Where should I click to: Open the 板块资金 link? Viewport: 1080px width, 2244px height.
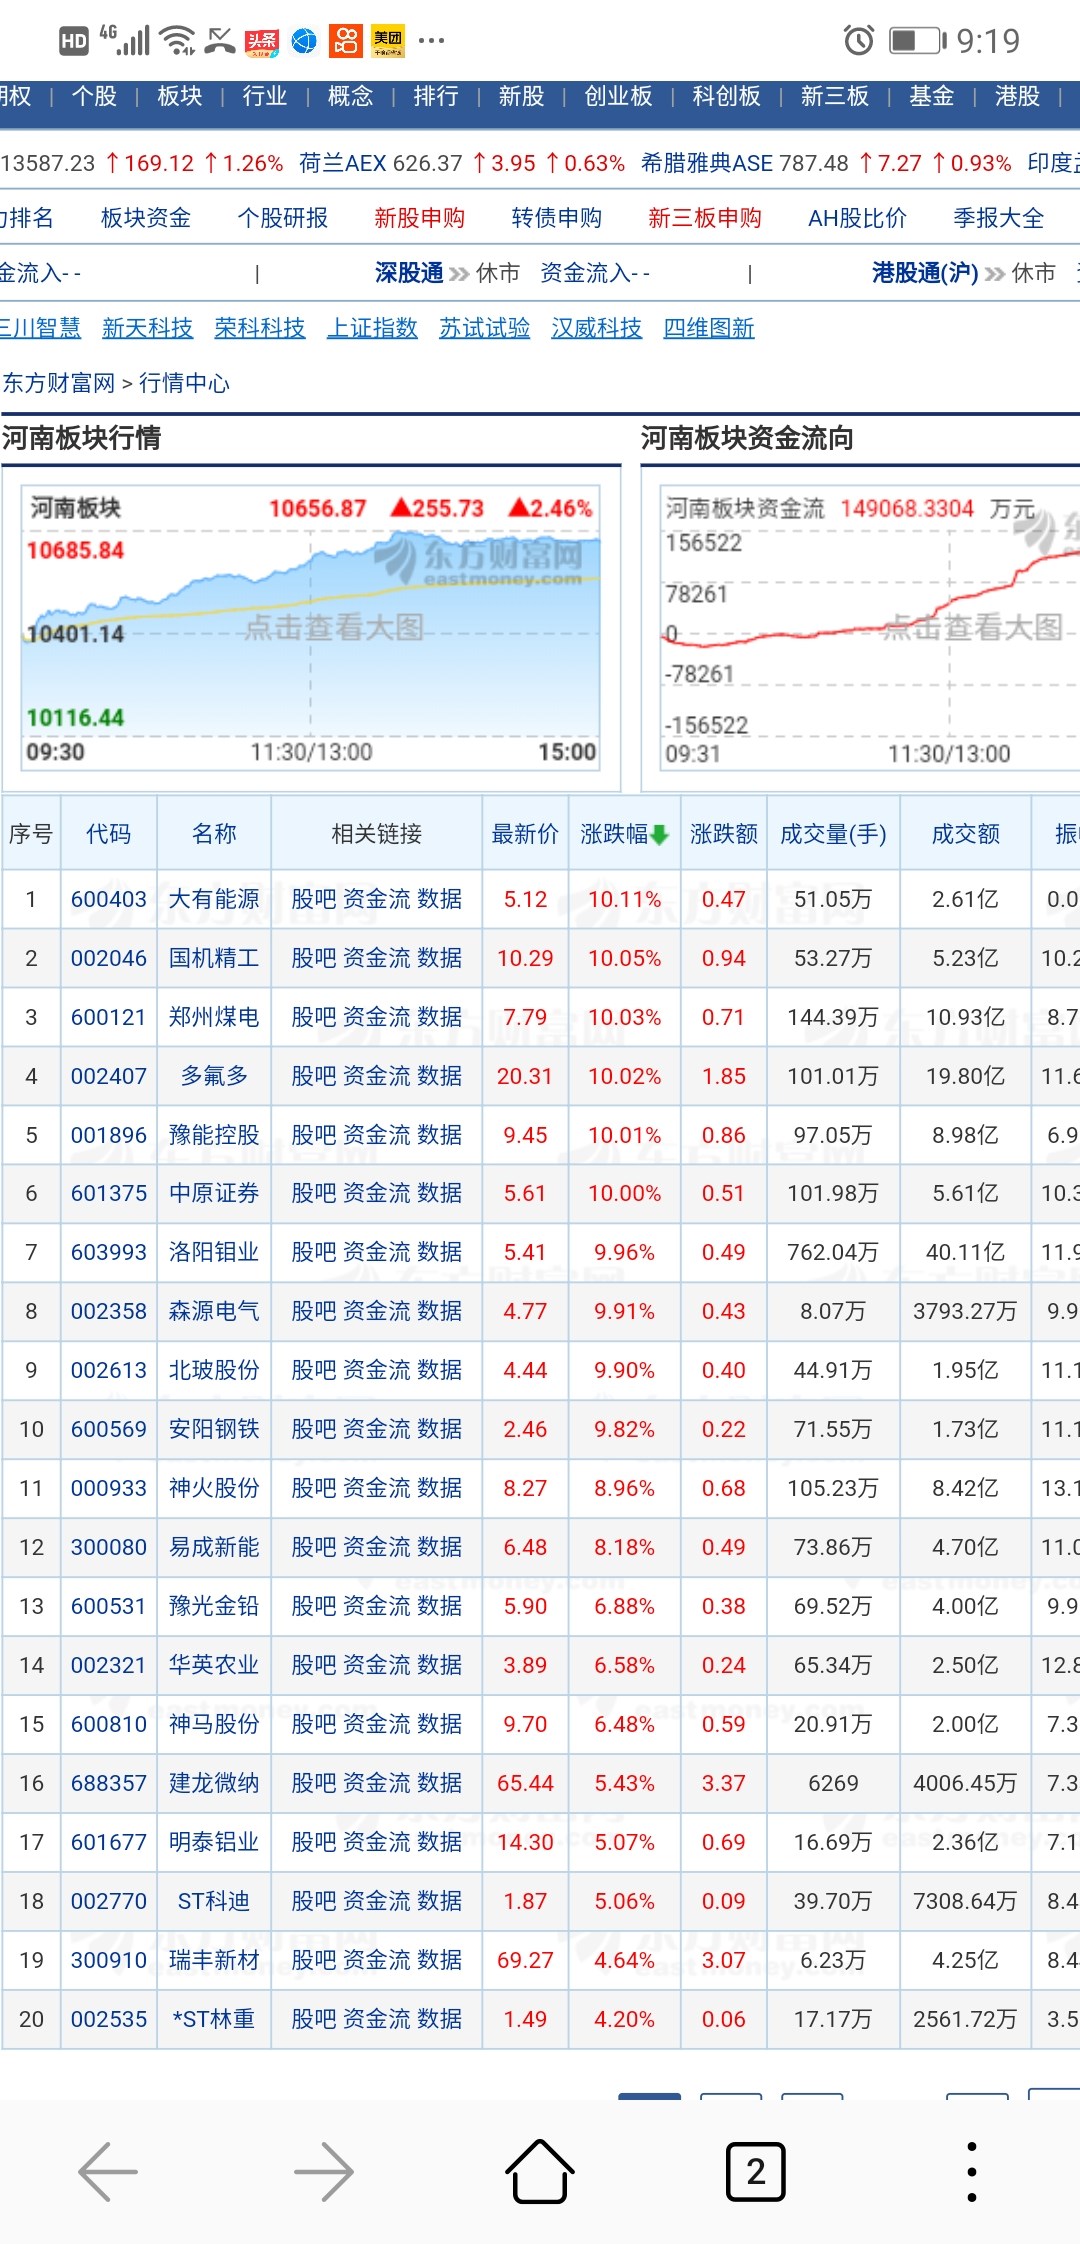pyautogui.click(x=146, y=218)
